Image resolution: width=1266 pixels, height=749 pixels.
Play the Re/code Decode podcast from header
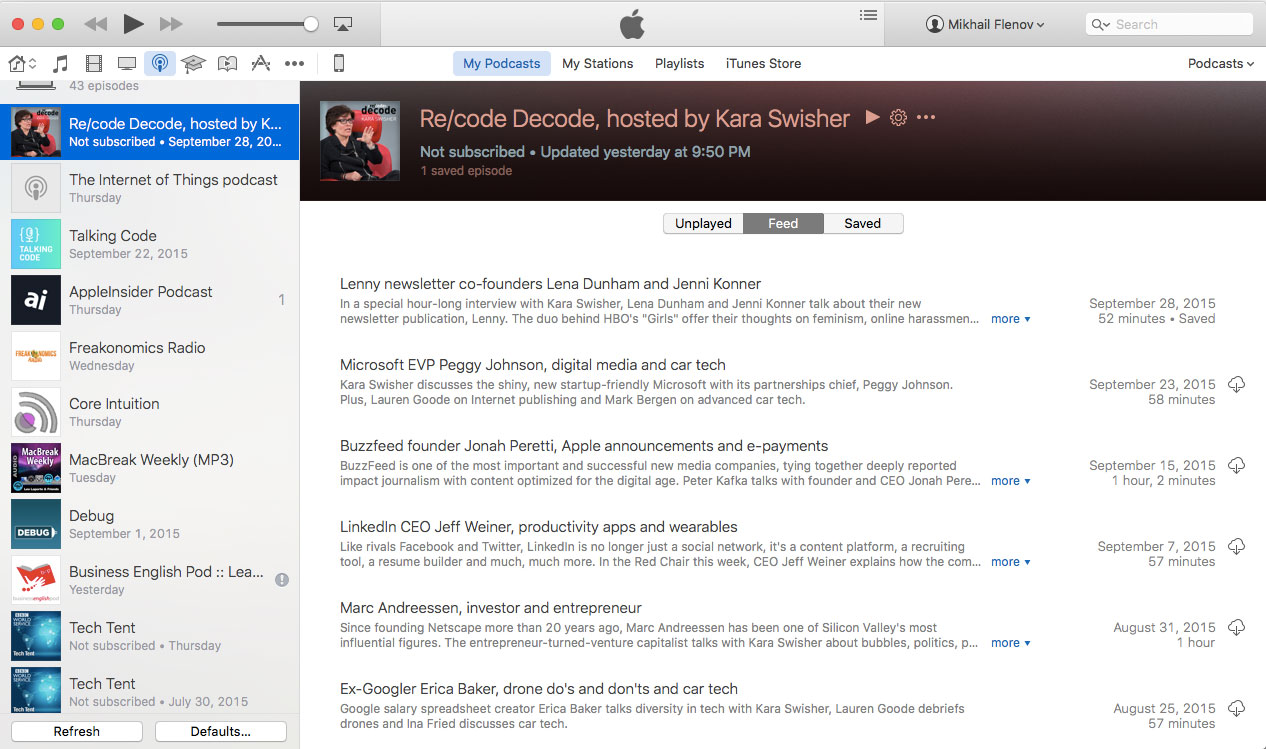[872, 118]
